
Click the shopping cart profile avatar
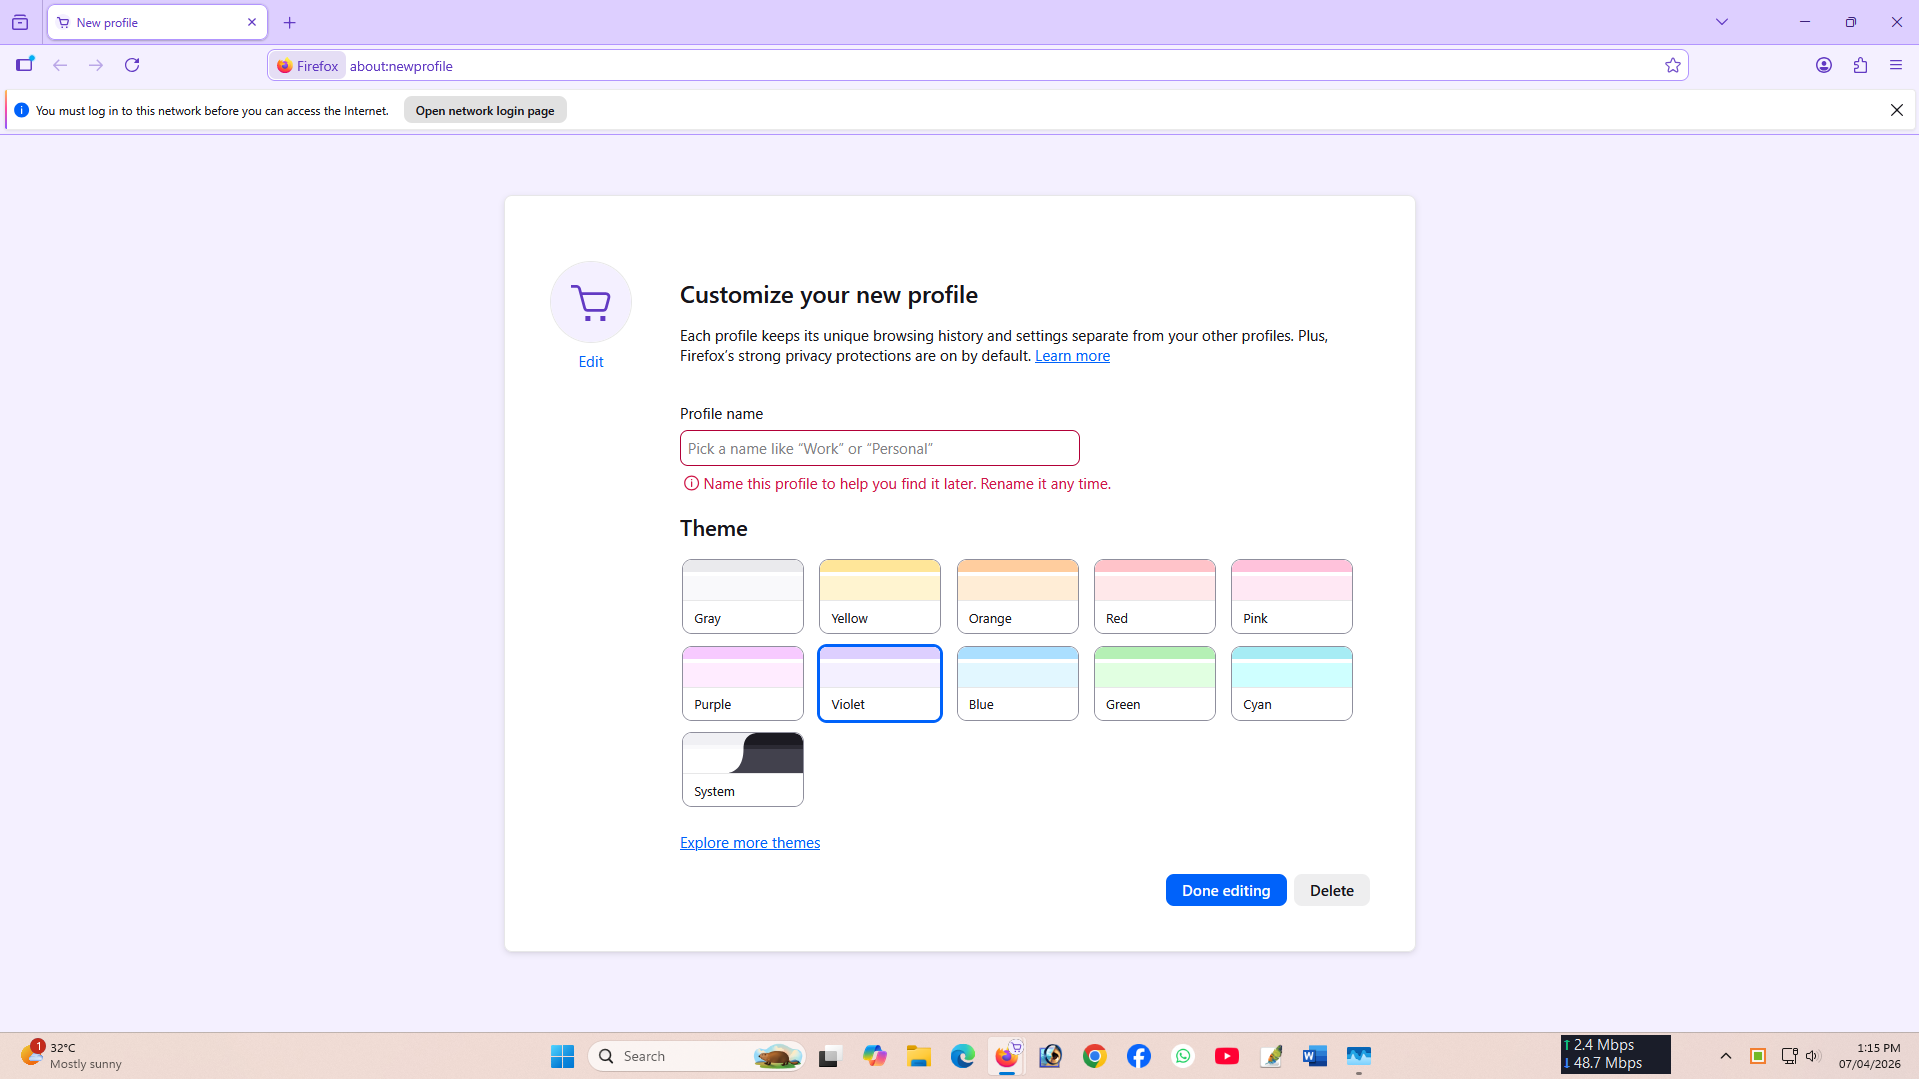590,302
